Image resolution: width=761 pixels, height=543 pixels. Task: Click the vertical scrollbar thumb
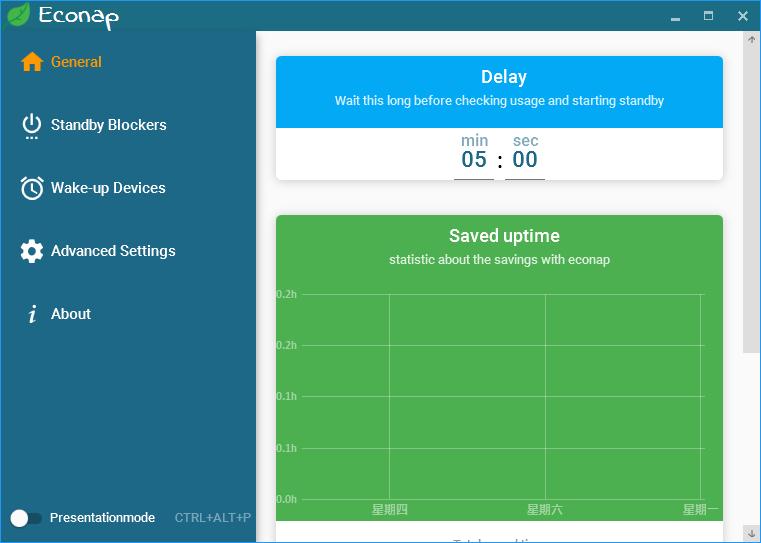[751, 200]
